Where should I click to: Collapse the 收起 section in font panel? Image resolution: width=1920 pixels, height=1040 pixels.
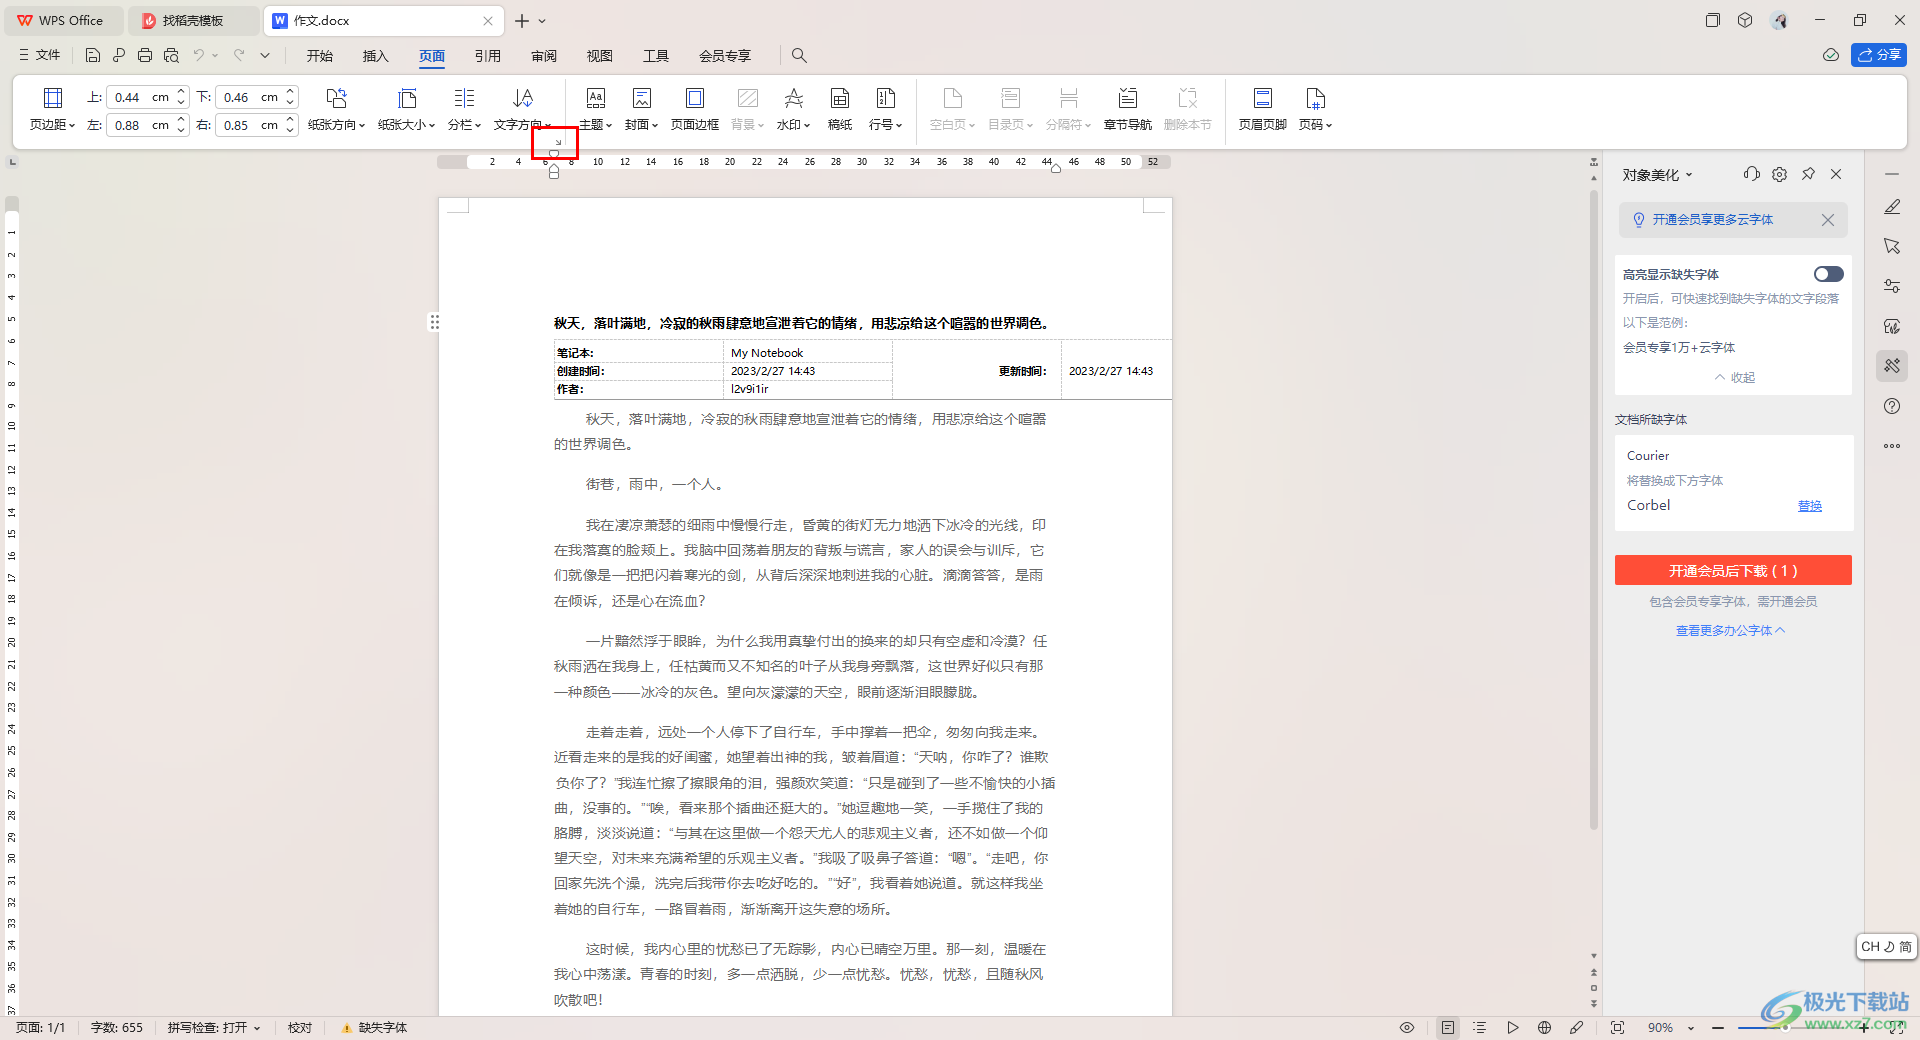click(1735, 377)
